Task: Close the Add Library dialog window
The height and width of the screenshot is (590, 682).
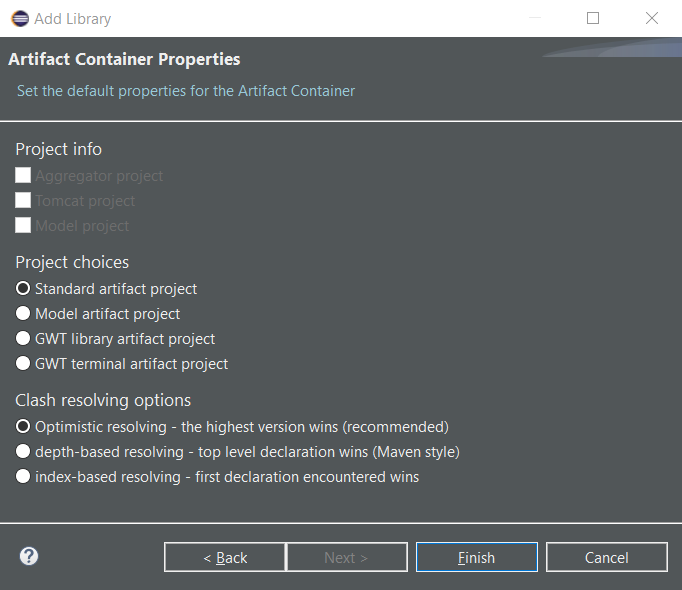Action: click(x=652, y=18)
